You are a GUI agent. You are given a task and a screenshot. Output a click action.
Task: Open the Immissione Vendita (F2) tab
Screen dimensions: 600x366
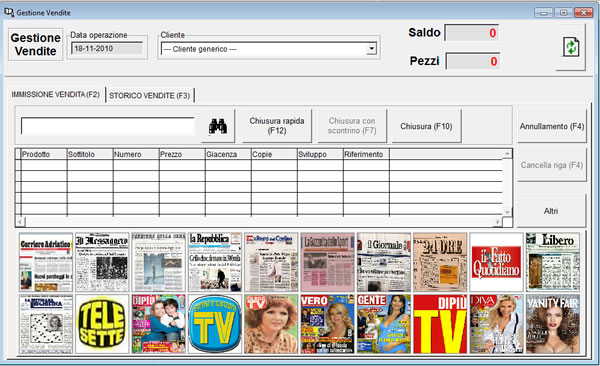56,95
